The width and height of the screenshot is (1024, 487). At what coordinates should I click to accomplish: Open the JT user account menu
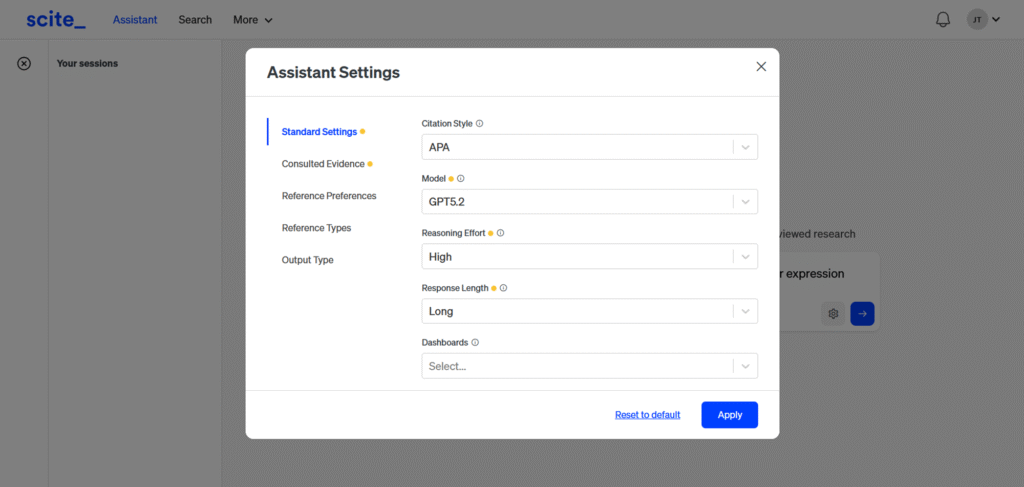click(x=983, y=20)
